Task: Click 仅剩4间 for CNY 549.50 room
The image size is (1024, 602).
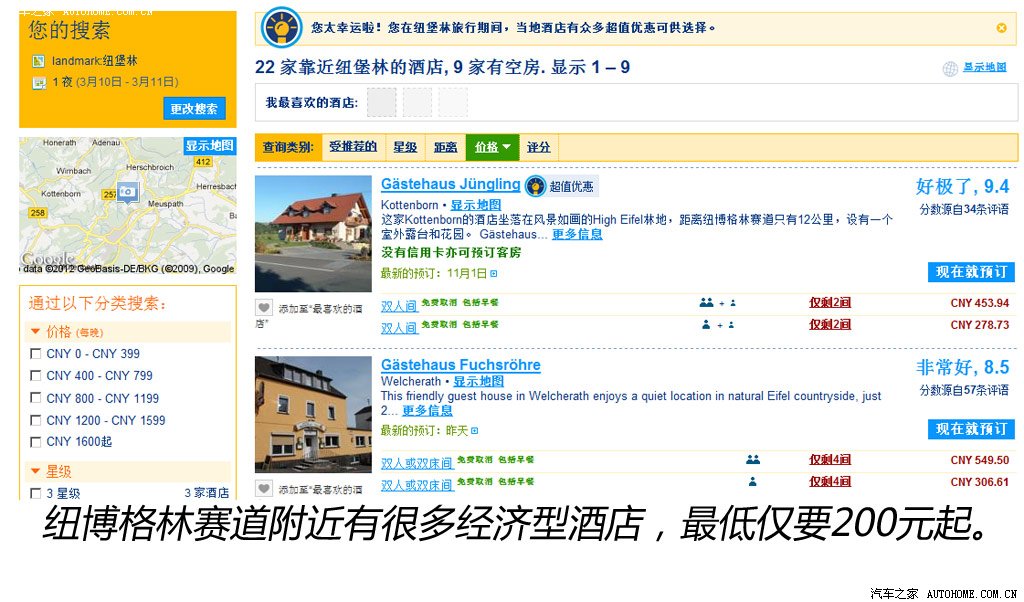Action: click(830, 460)
